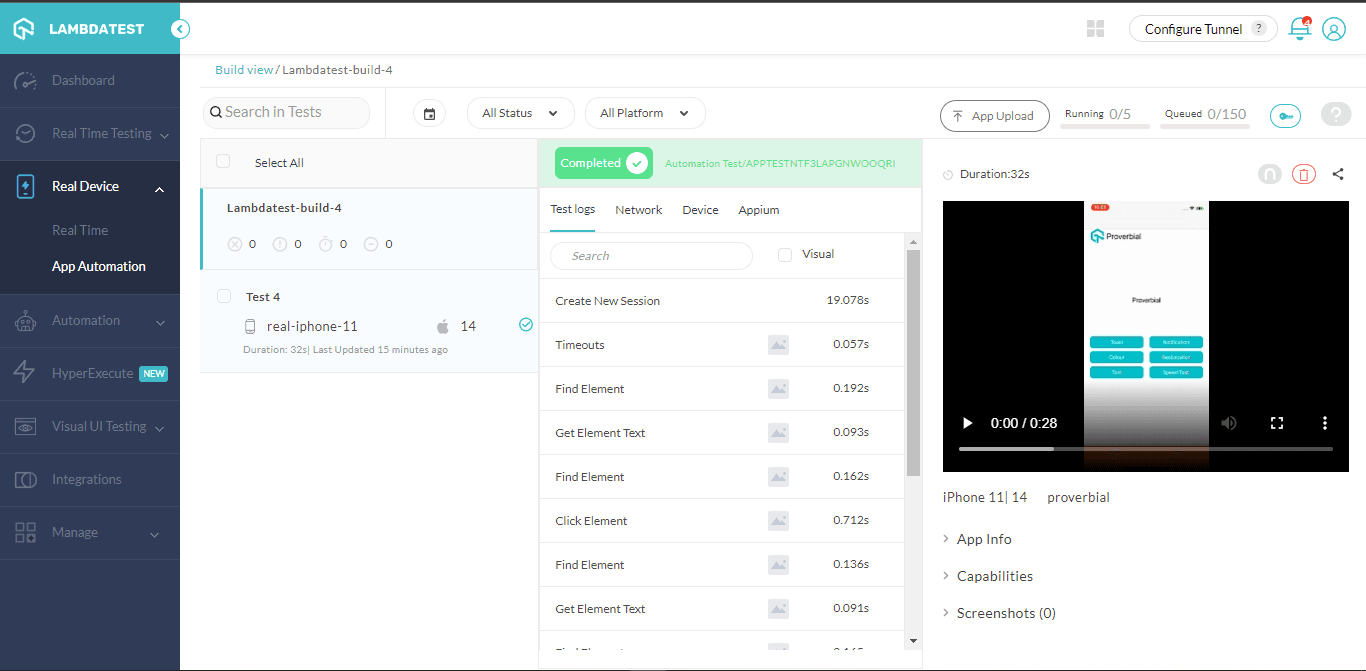This screenshot has width=1366, height=671.
Task: Delete the test using the trash icon
Action: (x=1304, y=173)
